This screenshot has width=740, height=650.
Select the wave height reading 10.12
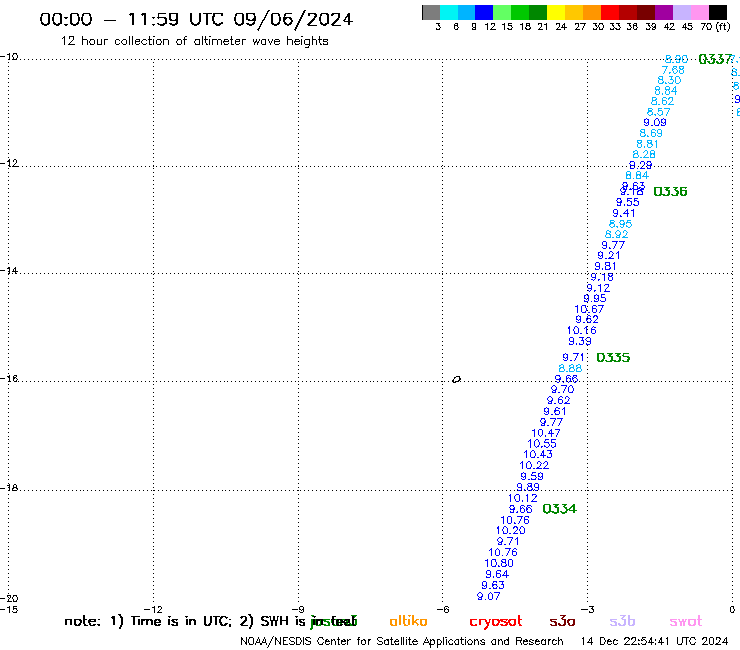522,498
